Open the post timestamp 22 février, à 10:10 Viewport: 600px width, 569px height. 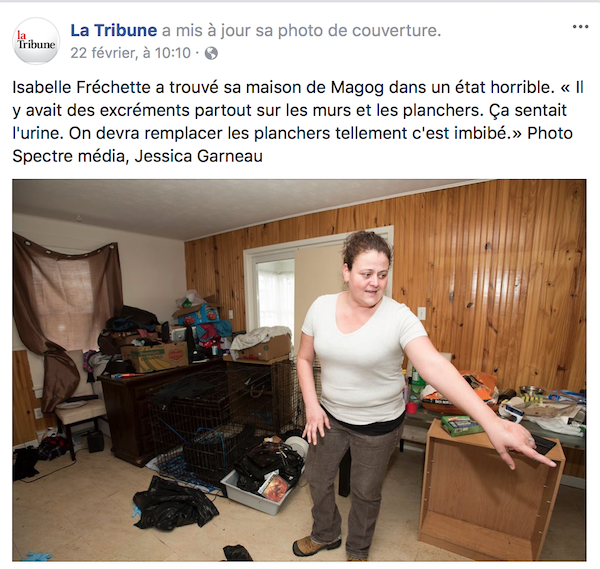pos(130,53)
